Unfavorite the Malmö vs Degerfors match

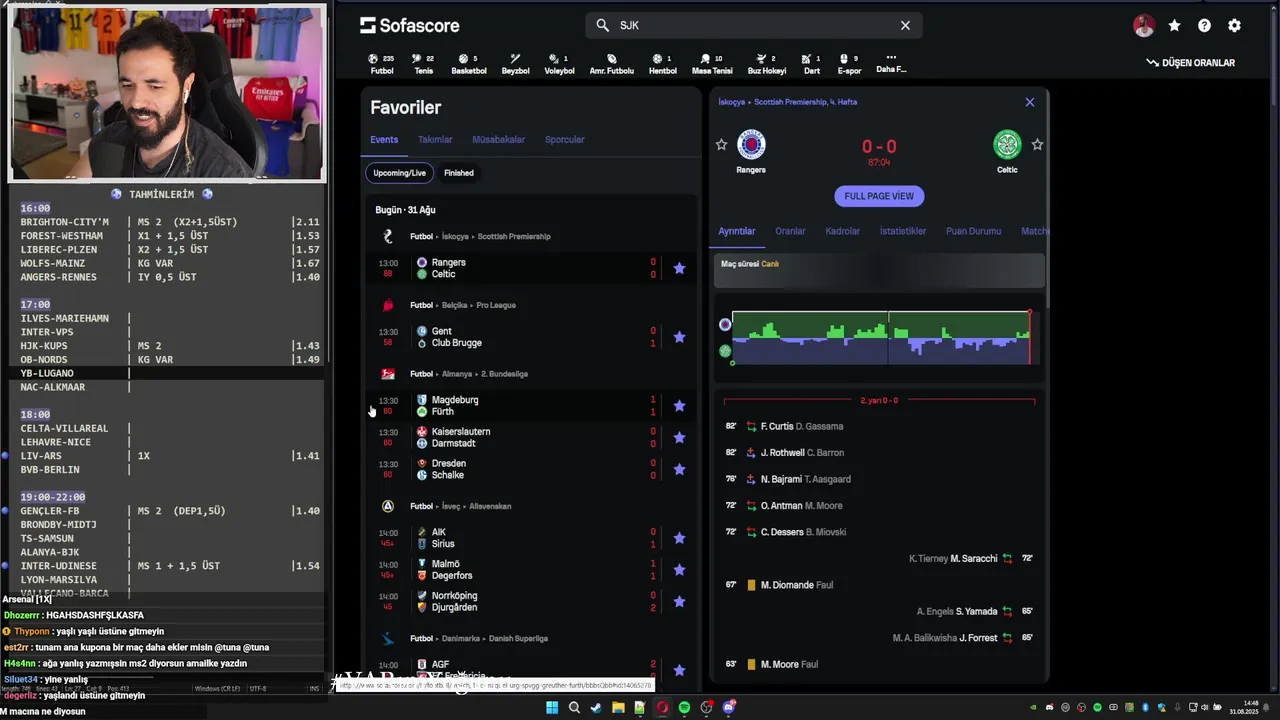[x=679, y=570]
